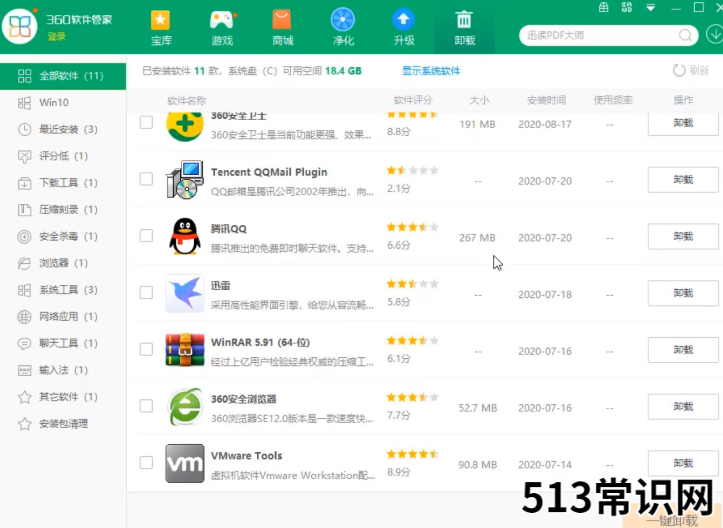Select the 卸载 uninstall tab
The width and height of the screenshot is (723, 528).
click(x=464, y=28)
